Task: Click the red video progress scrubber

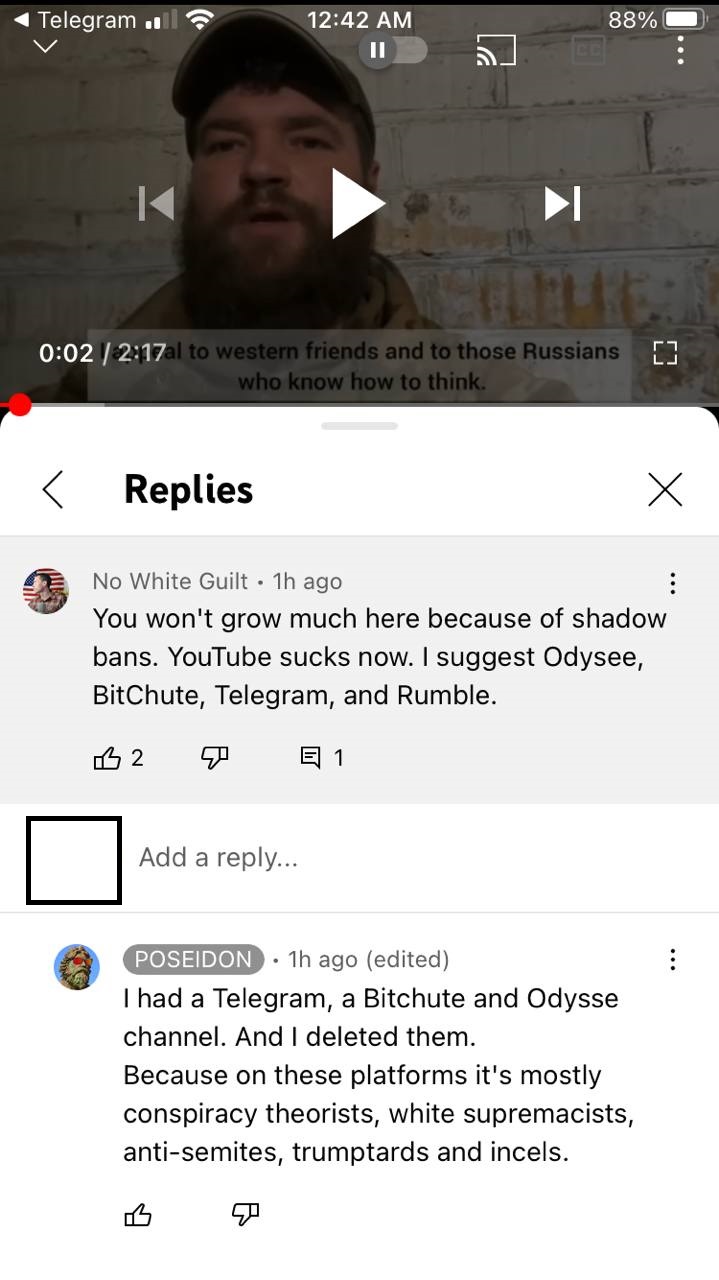Action: coord(20,404)
